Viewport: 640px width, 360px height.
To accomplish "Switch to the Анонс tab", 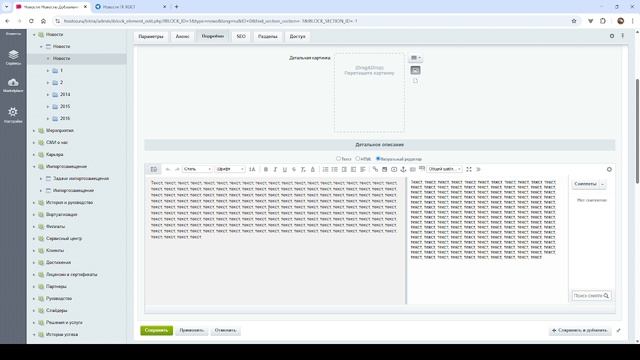I will [x=182, y=36].
